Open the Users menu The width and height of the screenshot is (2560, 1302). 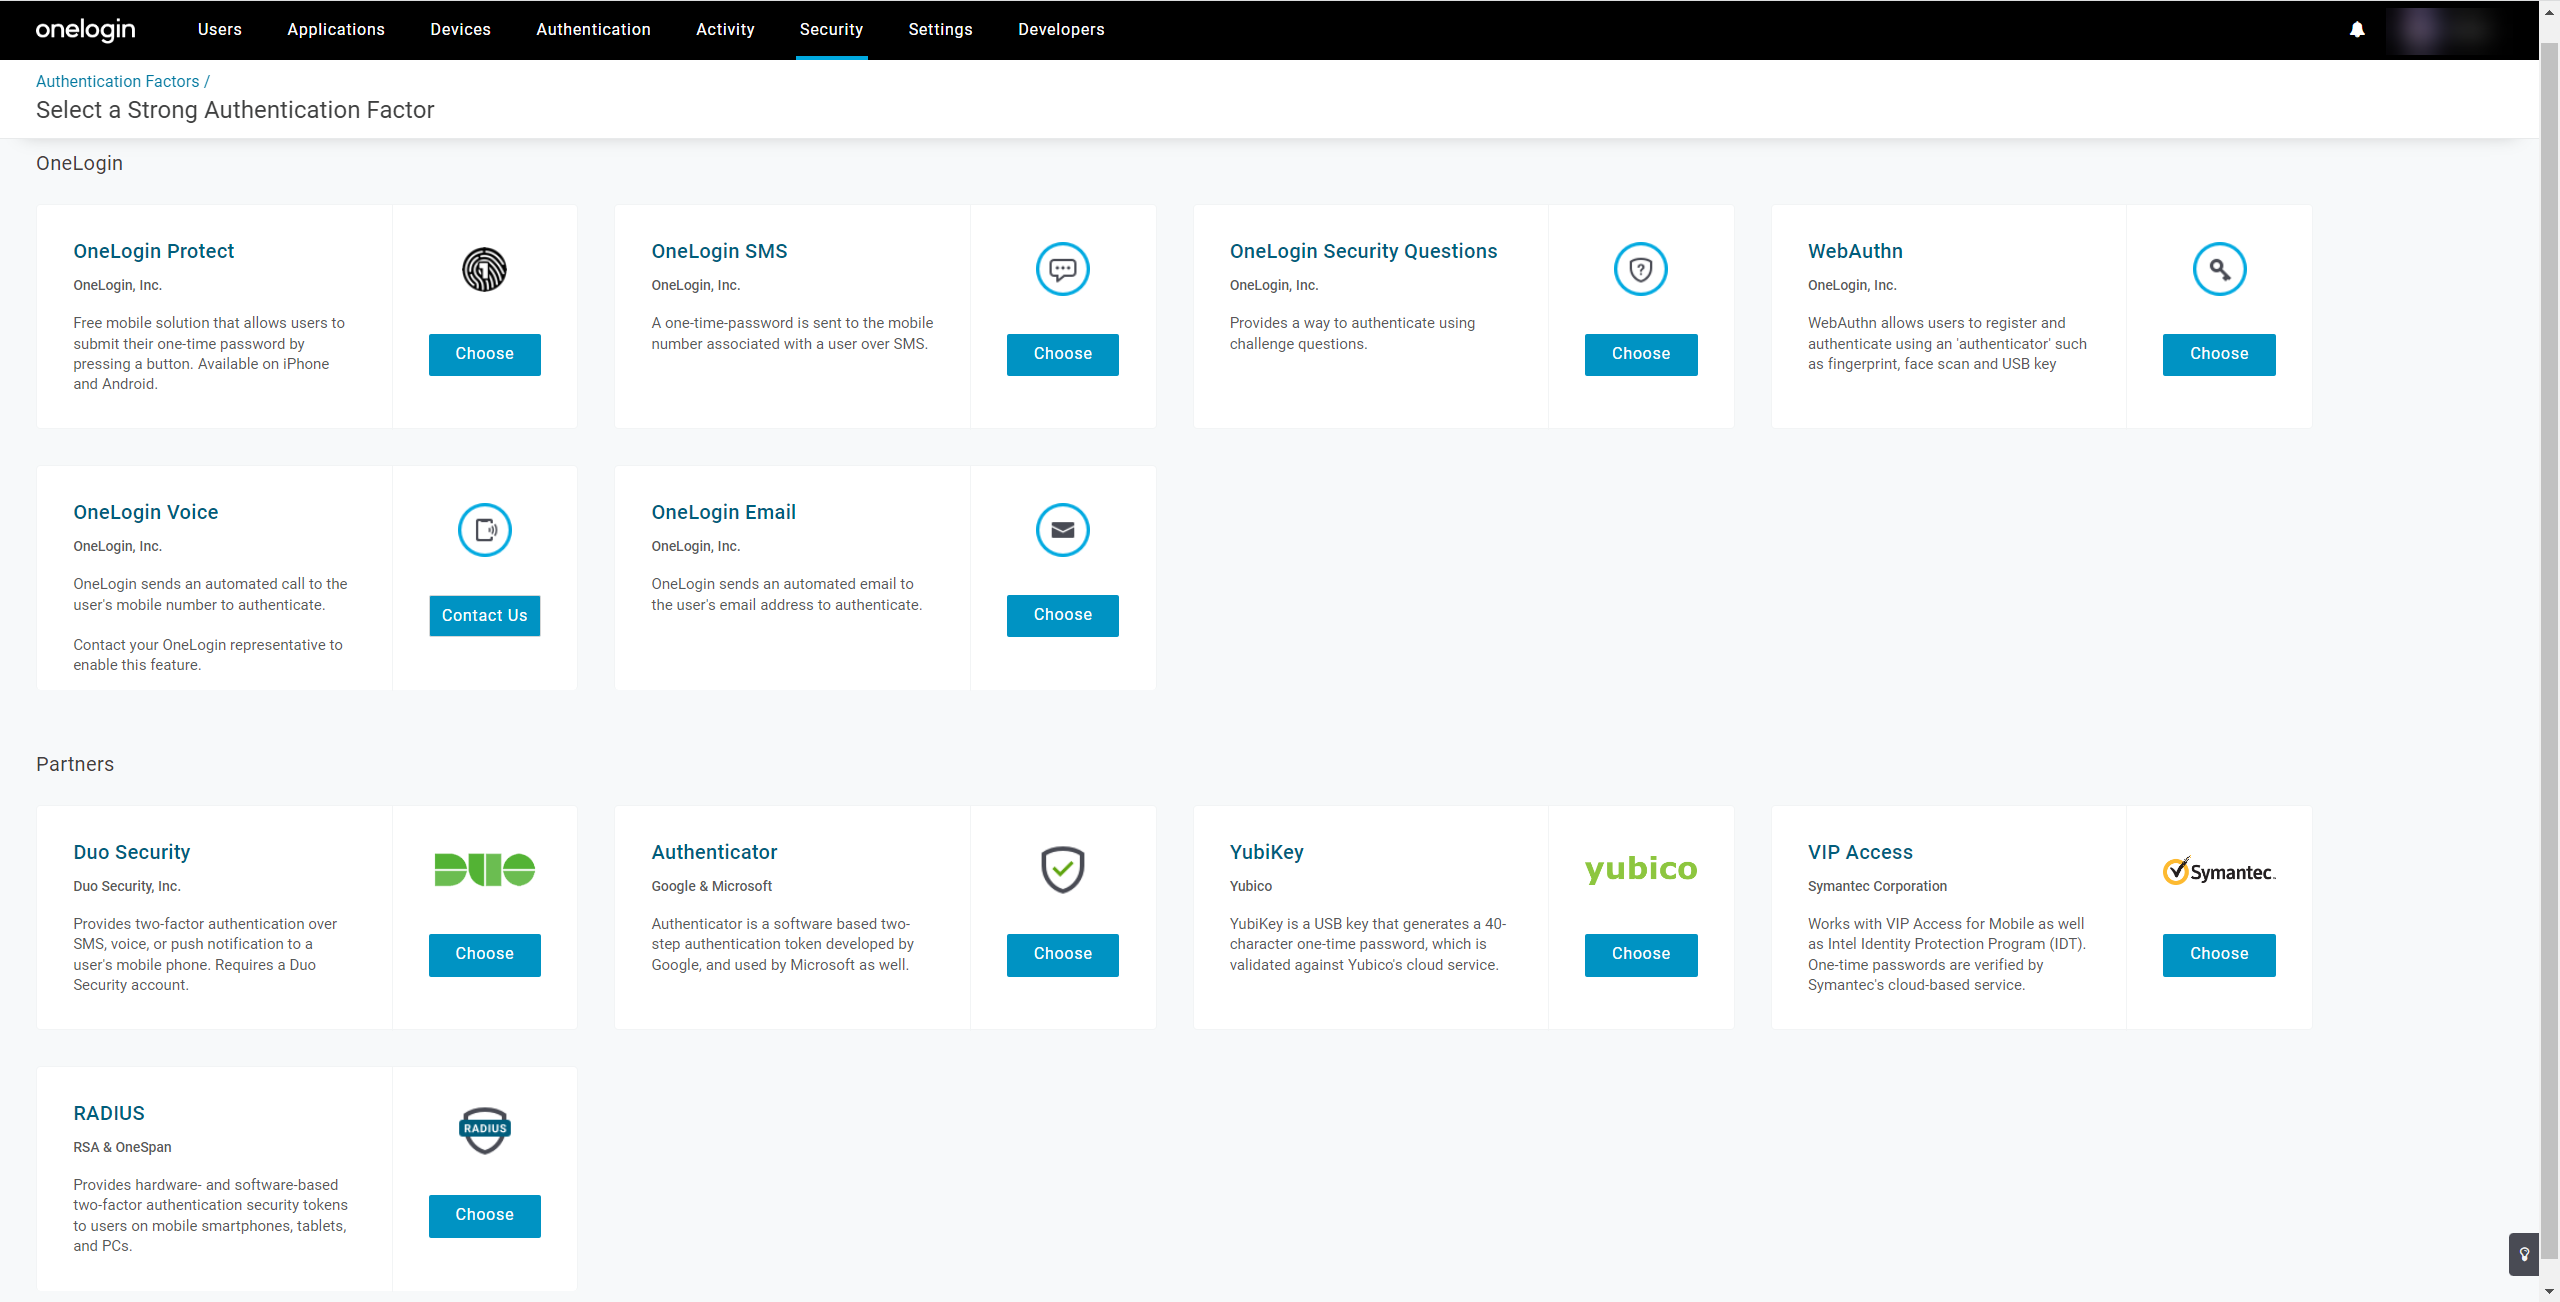tap(220, 30)
